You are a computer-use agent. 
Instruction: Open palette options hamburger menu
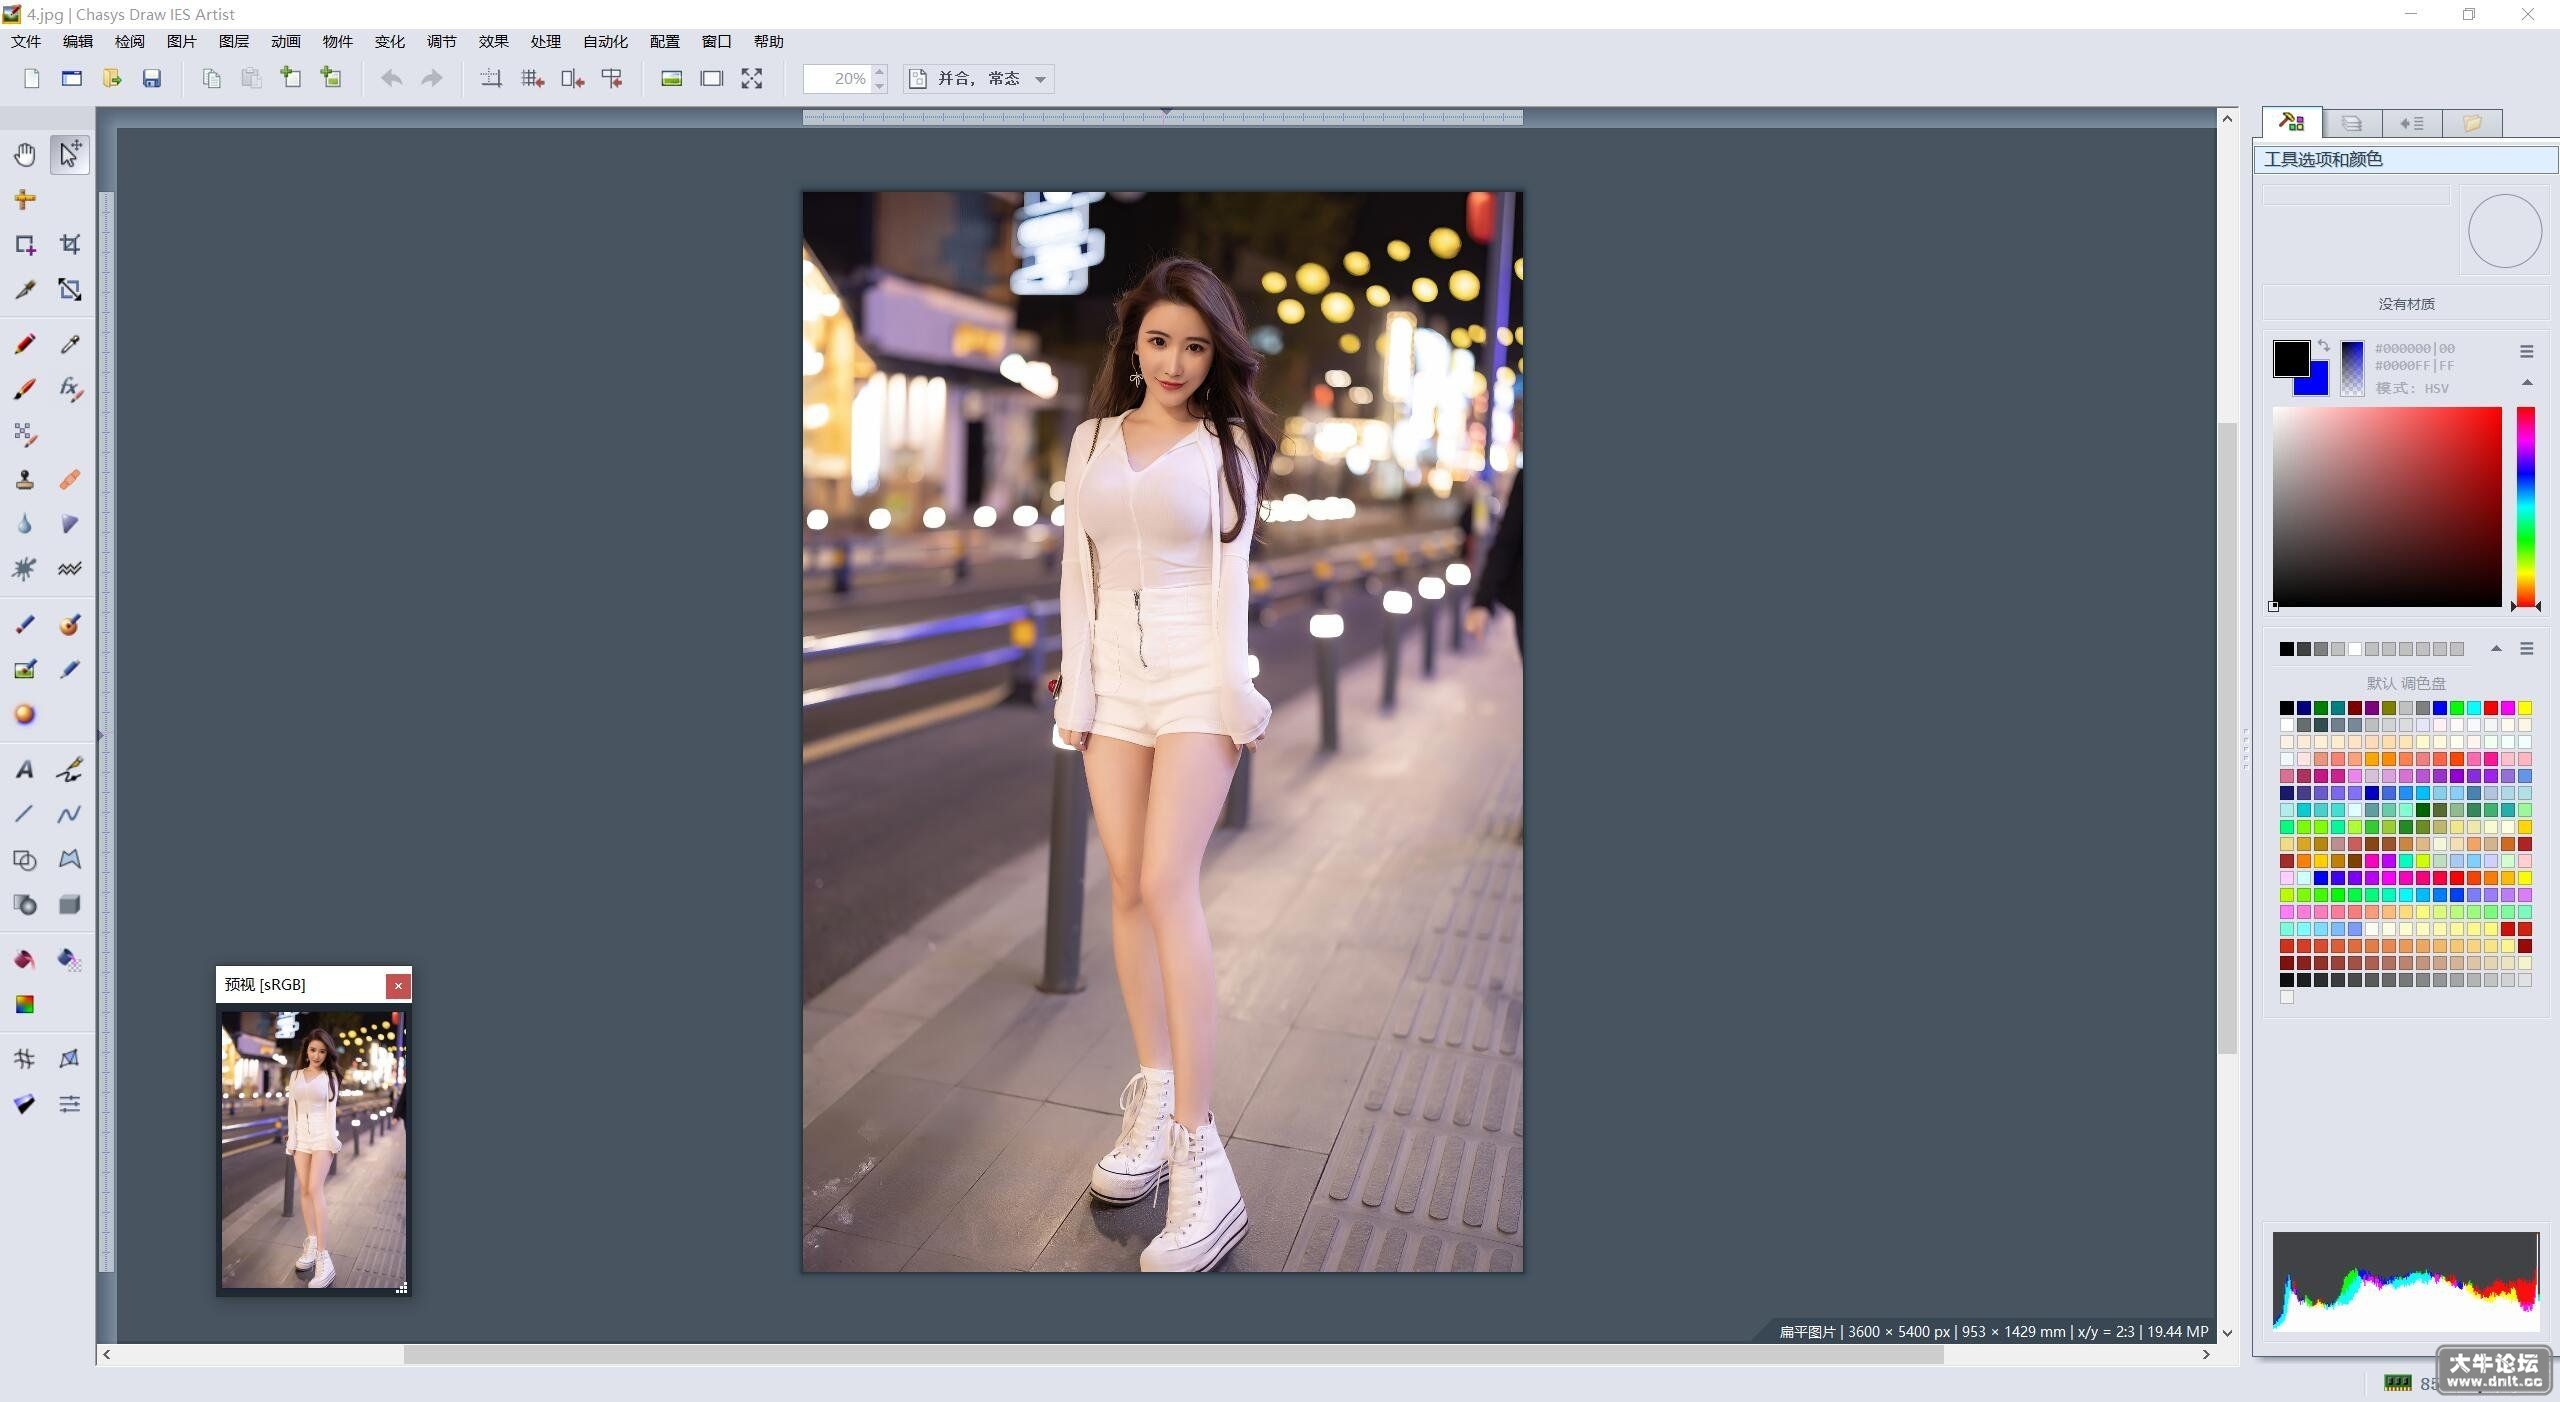(2527, 649)
